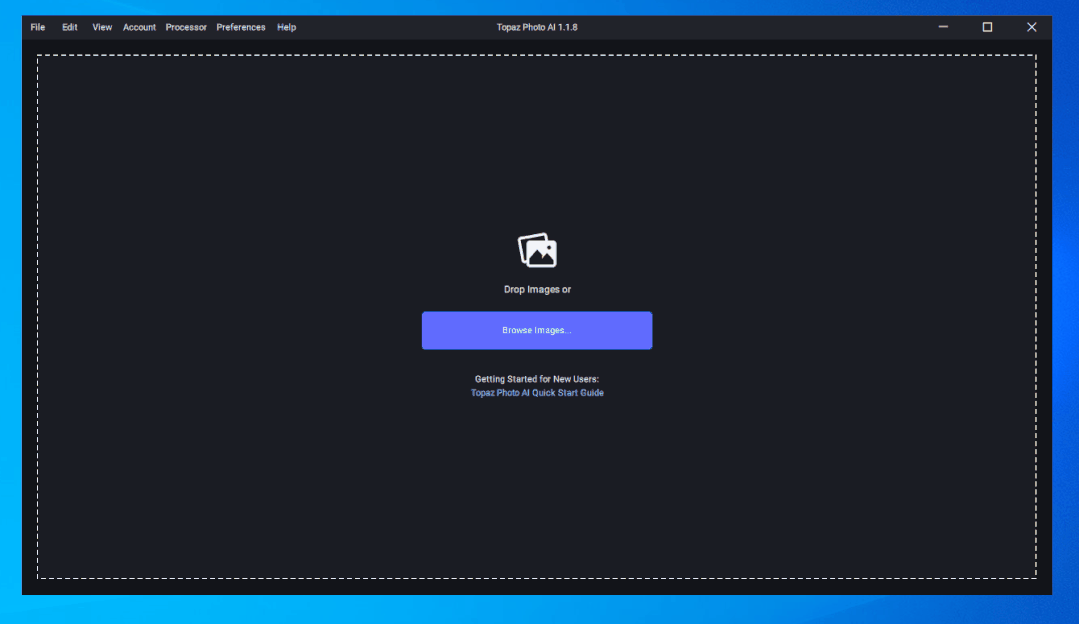Click the Browse Images button
This screenshot has width=1079, height=624.
(x=537, y=330)
